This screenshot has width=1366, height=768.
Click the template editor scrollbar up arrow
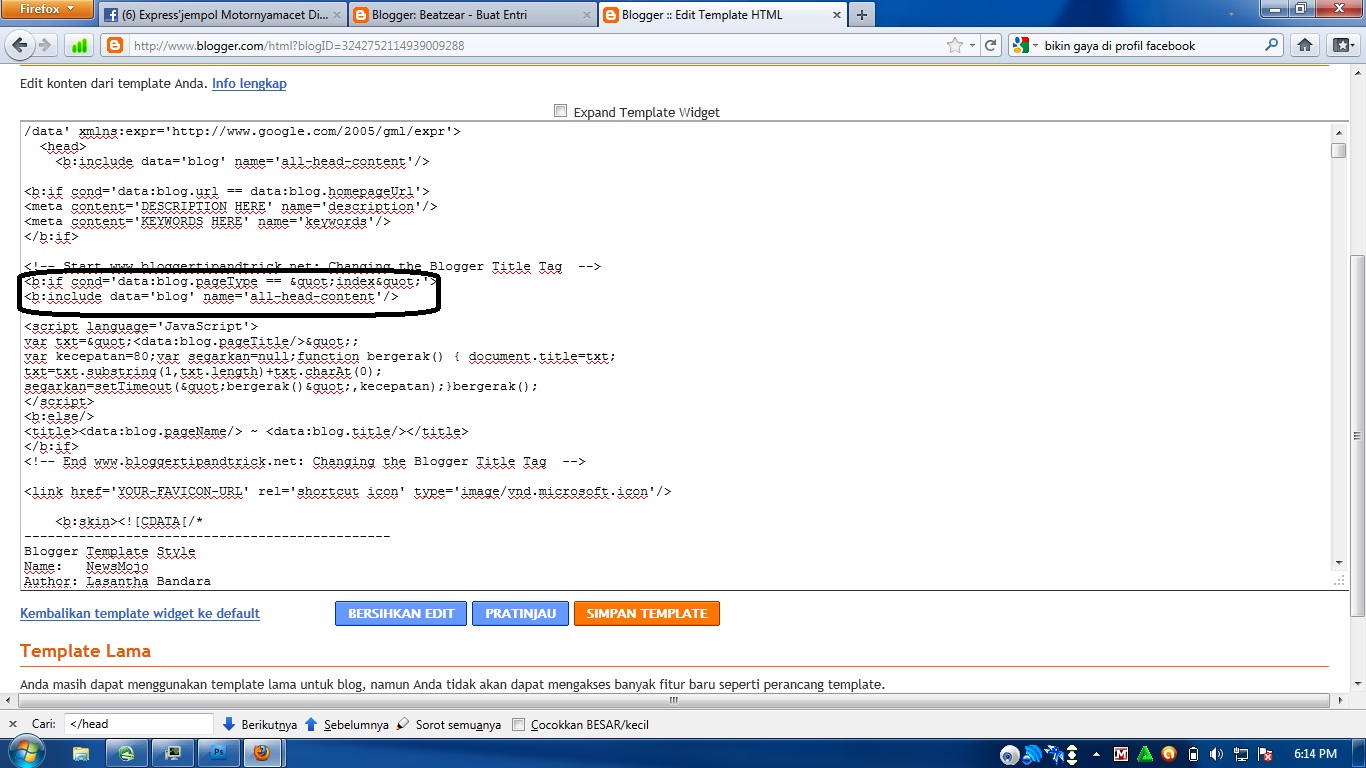click(1338, 131)
